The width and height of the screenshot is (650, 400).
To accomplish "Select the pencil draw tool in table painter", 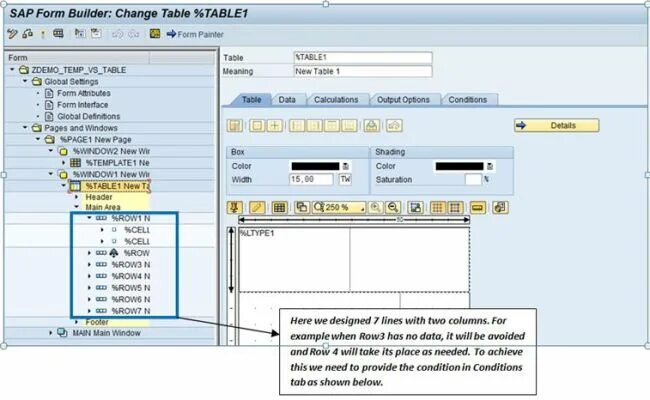I will (257, 207).
